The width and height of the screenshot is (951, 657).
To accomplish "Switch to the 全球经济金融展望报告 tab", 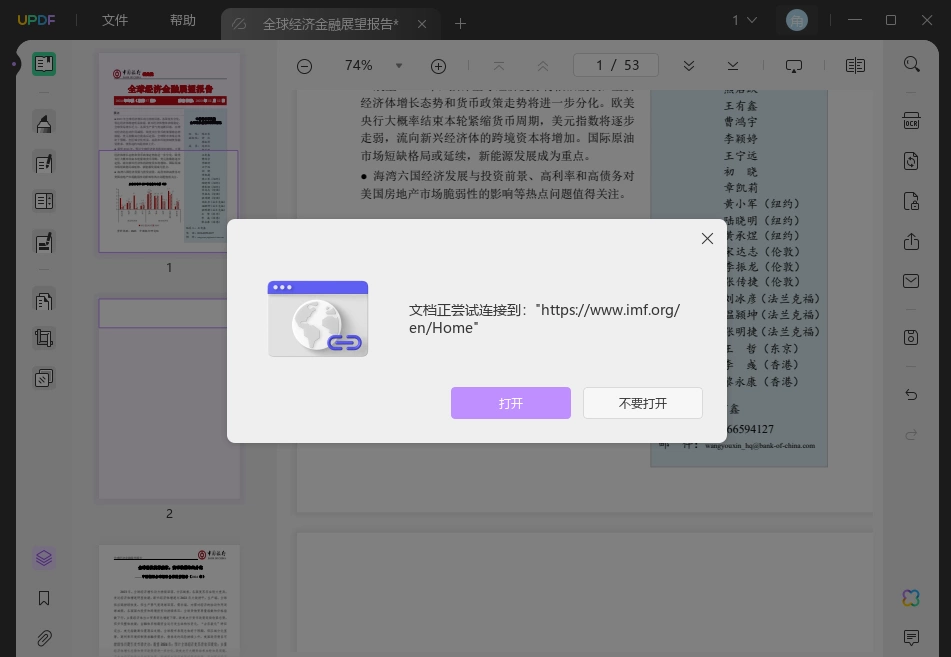I will 330,24.
